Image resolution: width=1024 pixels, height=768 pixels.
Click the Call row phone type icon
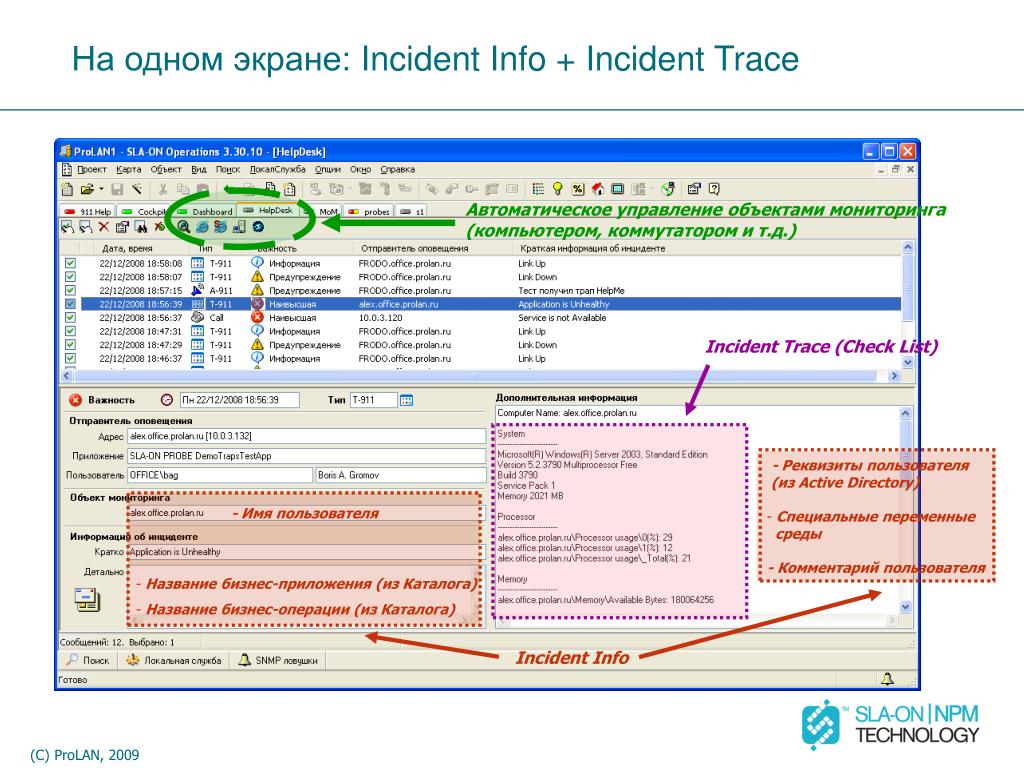point(197,317)
